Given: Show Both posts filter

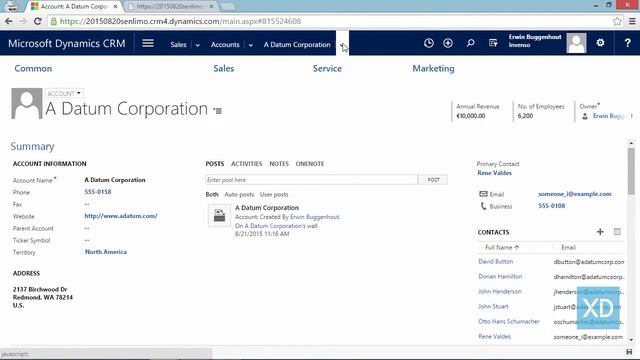Looking at the screenshot, I should [212, 194].
